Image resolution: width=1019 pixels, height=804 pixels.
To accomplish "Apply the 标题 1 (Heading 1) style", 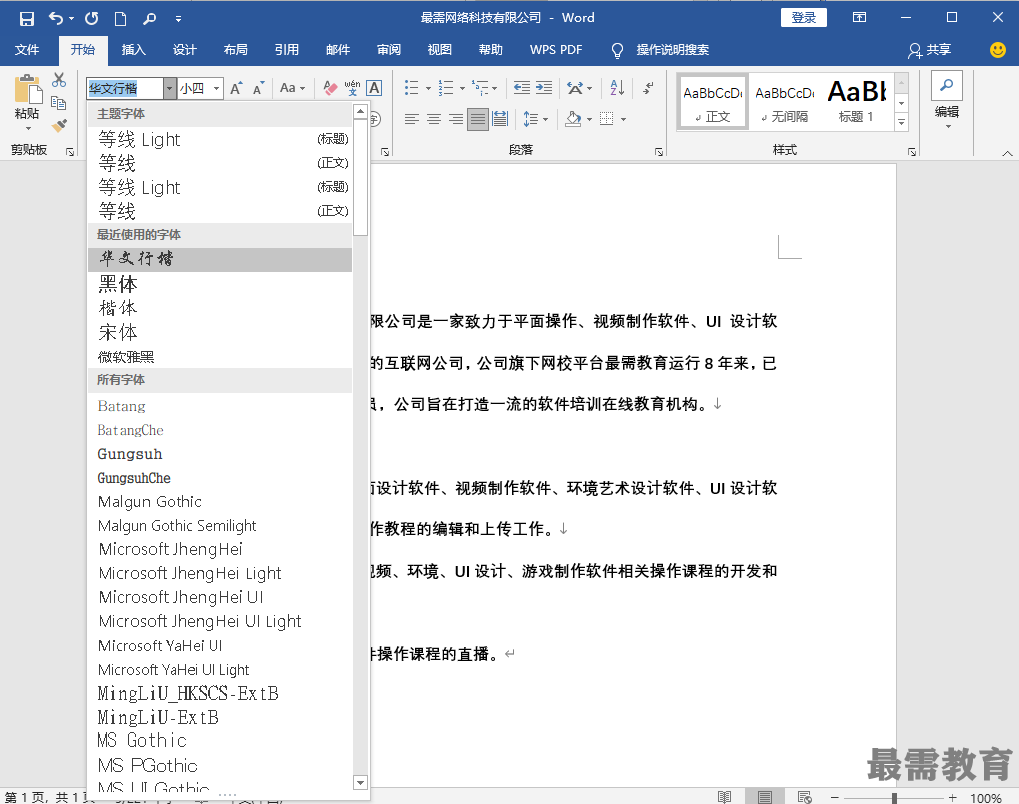I will tap(856, 102).
